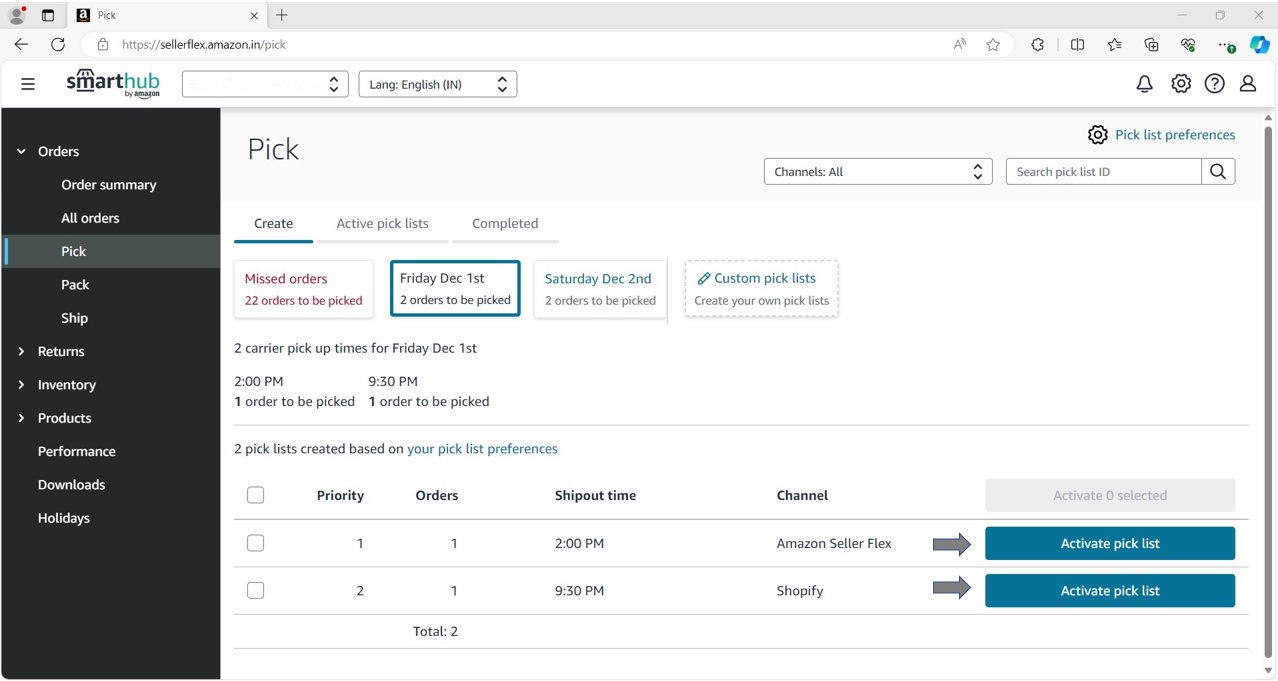Image resolution: width=1278 pixels, height=681 pixels.
Task: Select the Friday Dec 1st card
Action: coord(455,288)
